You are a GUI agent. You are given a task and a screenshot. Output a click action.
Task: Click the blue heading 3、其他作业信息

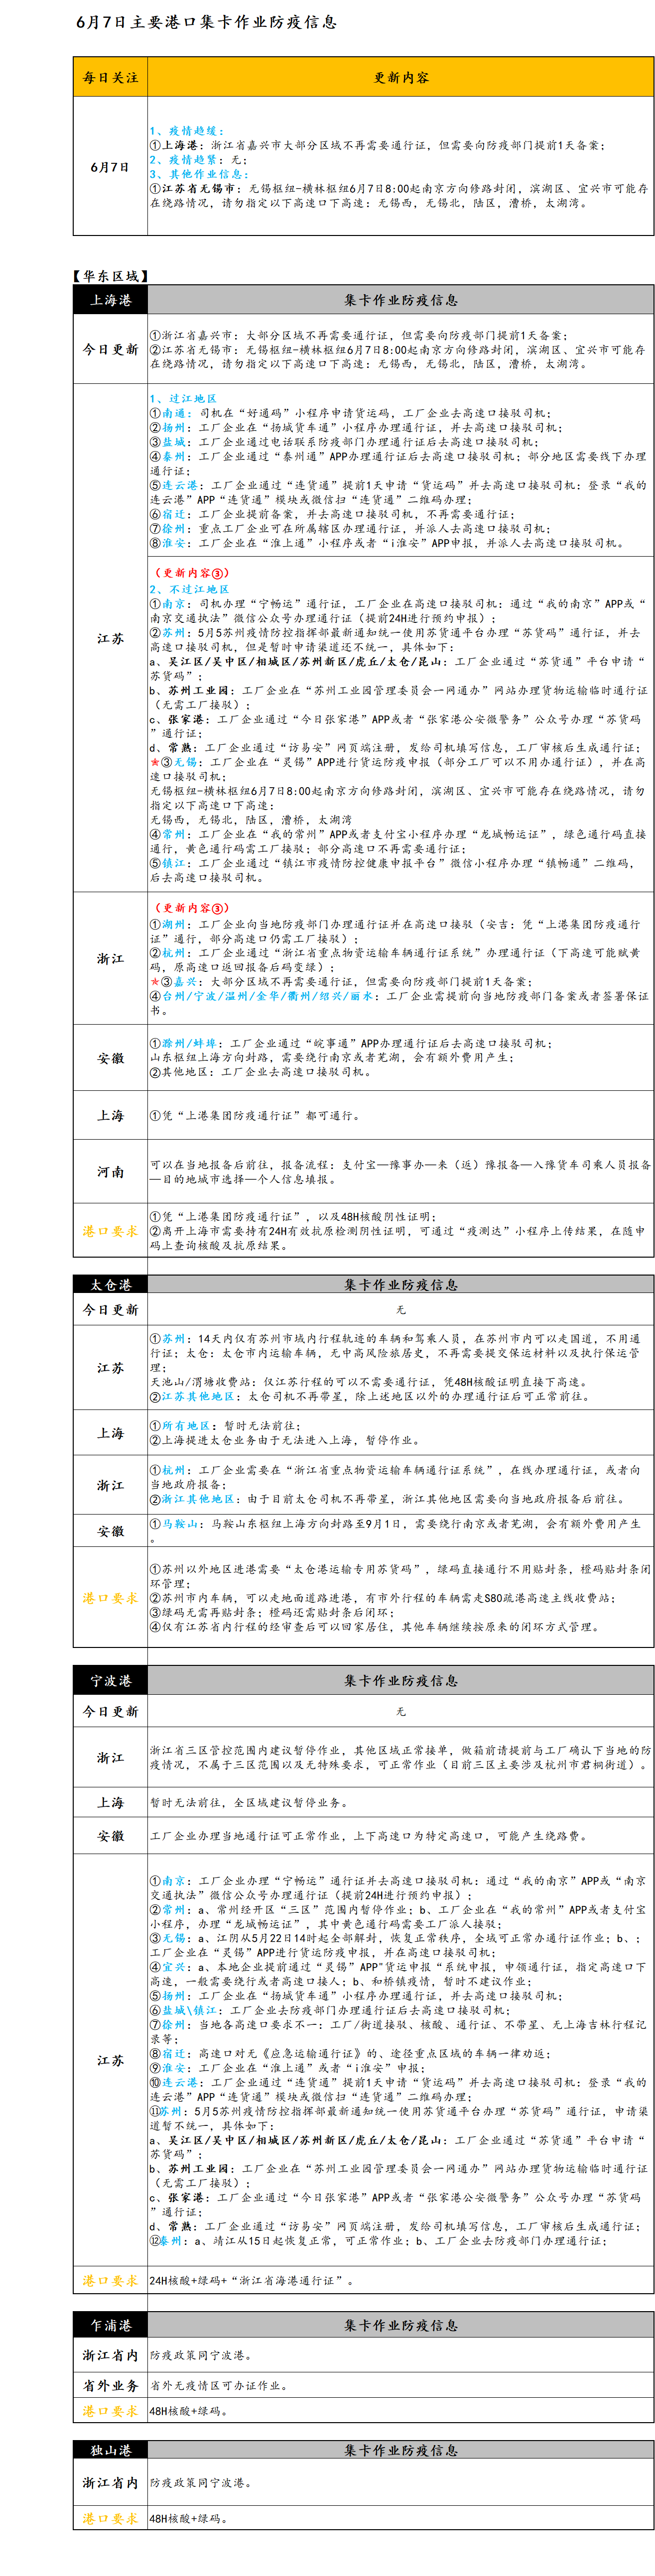coord(198,174)
